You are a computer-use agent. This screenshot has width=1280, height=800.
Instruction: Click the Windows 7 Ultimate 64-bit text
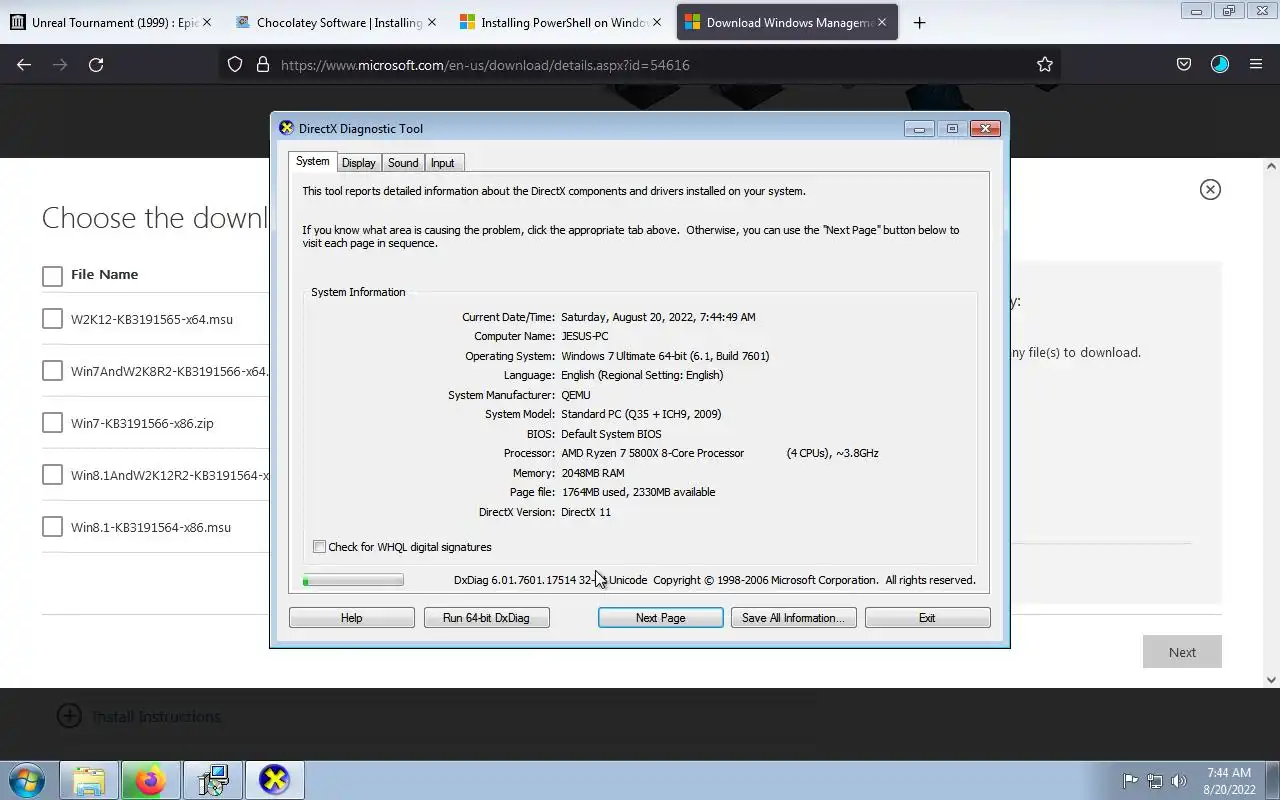coord(665,356)
